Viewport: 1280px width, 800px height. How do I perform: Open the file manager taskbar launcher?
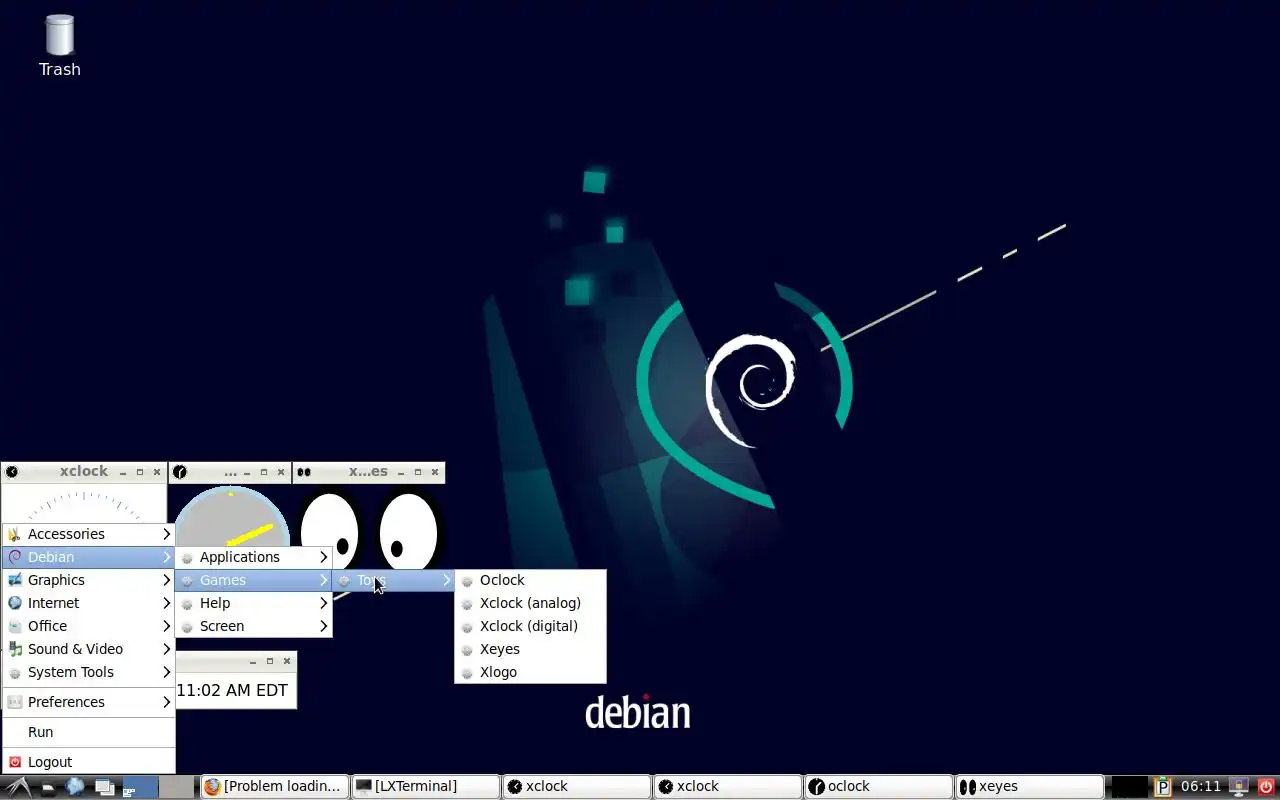click(x=47, y=787)
